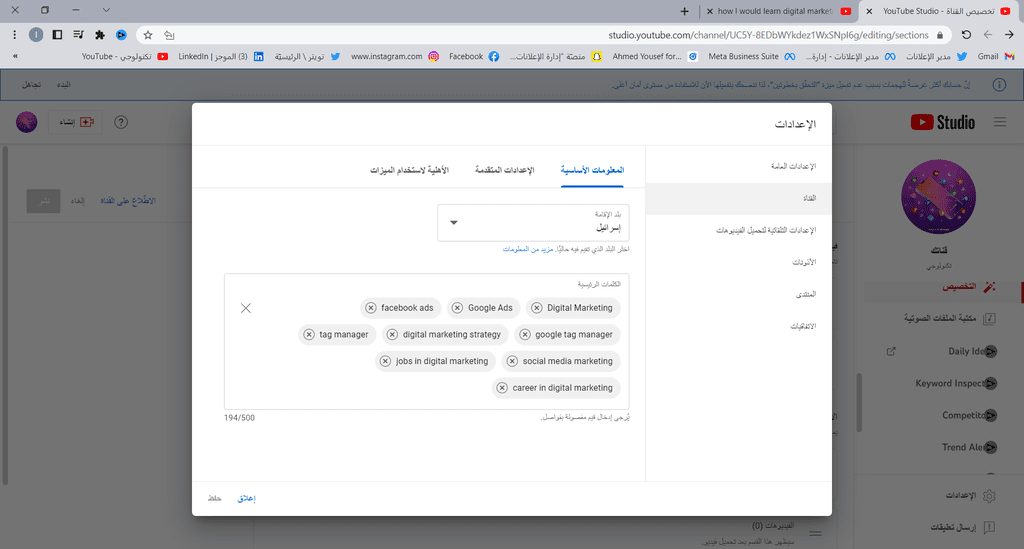Open the LinkedIn bookmark
Image resolution: width=1024 pixels, height=549 pixels.
(221, 57)
